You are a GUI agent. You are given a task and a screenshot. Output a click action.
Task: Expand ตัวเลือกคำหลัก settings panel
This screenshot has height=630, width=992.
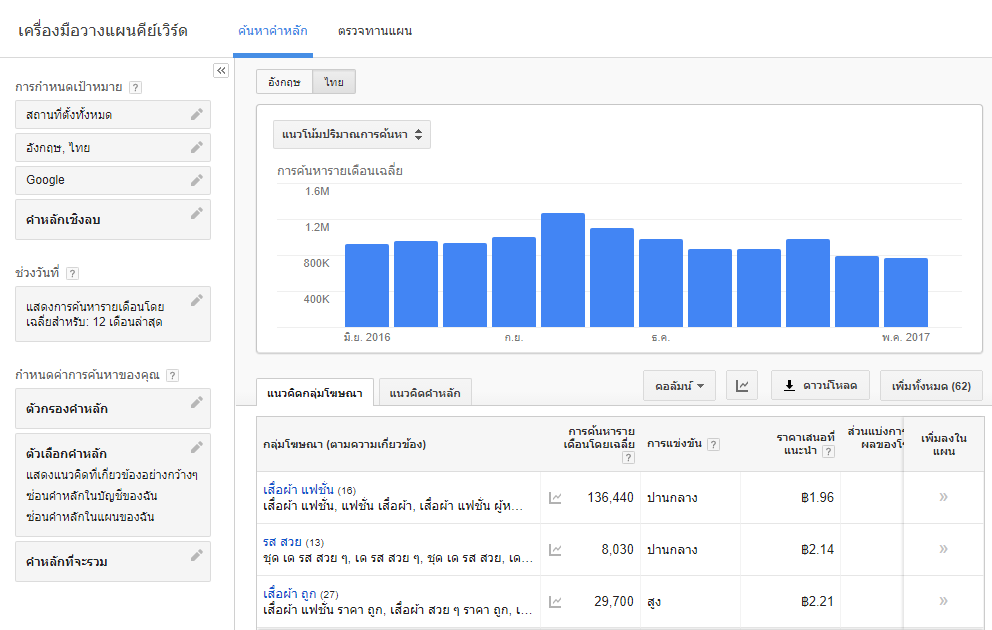(x=197, y=447)
